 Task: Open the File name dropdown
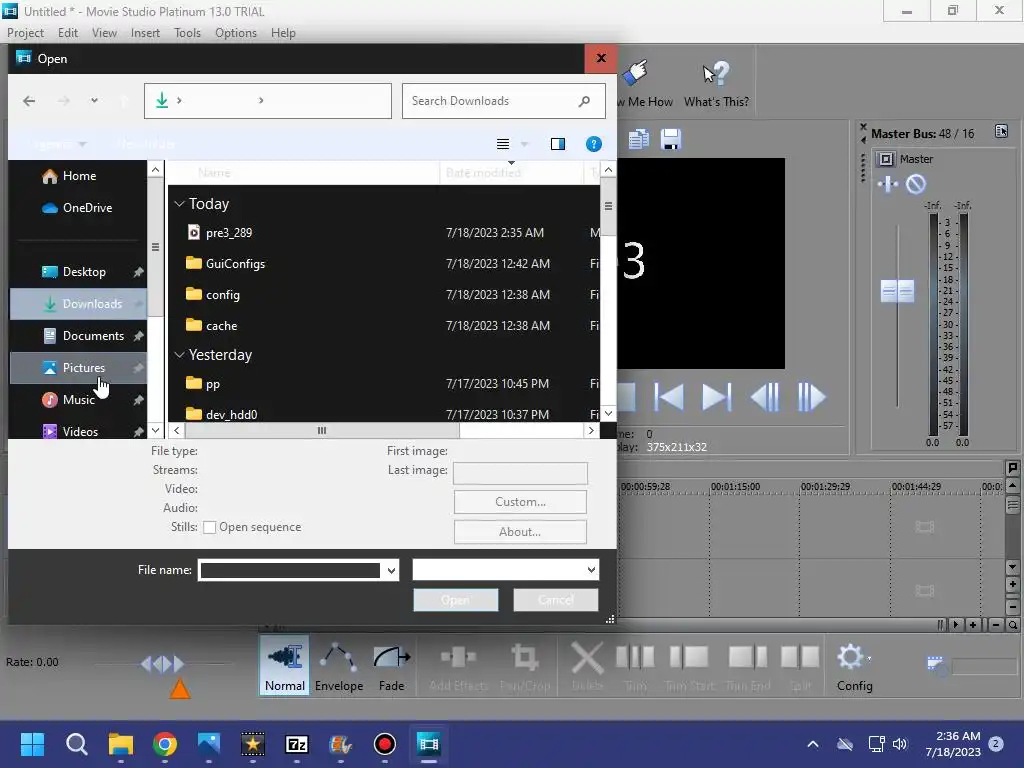coord(391,570)
